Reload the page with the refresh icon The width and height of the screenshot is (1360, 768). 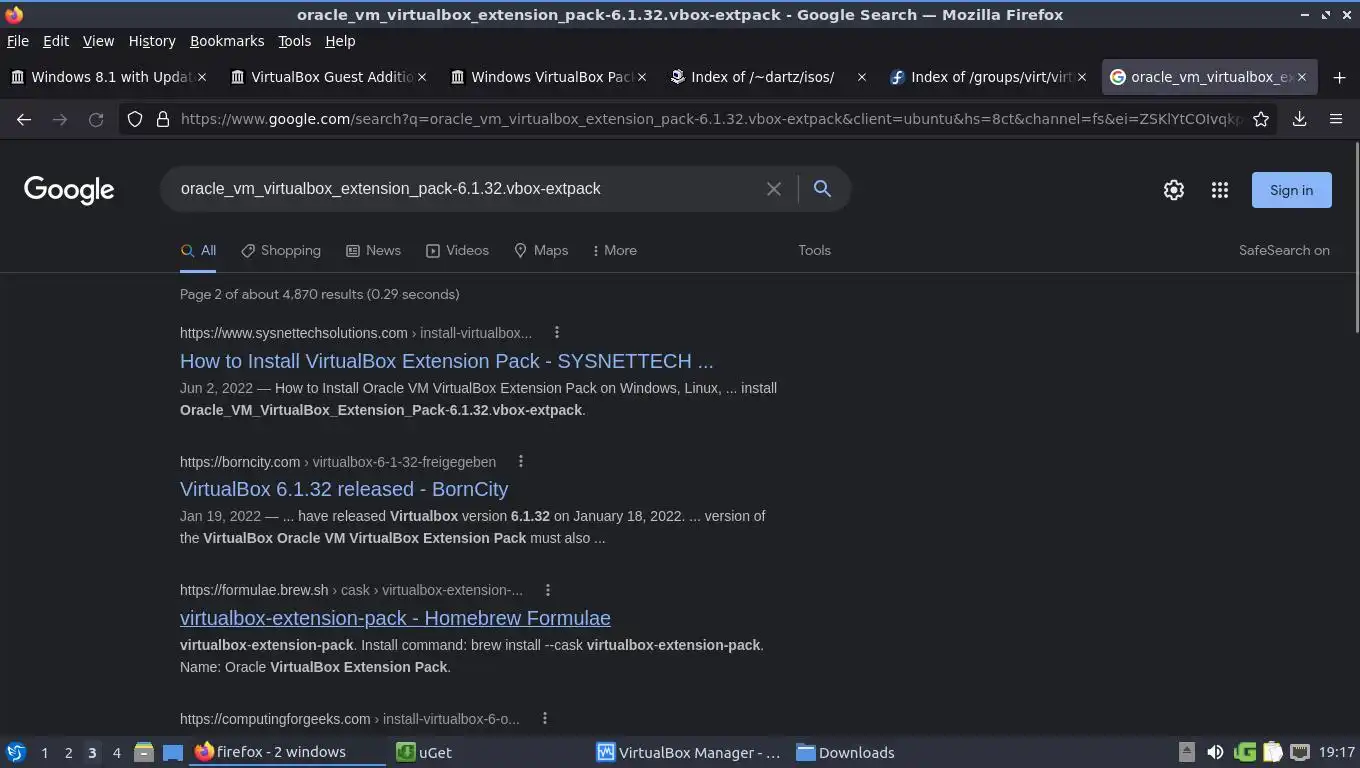pyautogui.click(x=96, y=119)
